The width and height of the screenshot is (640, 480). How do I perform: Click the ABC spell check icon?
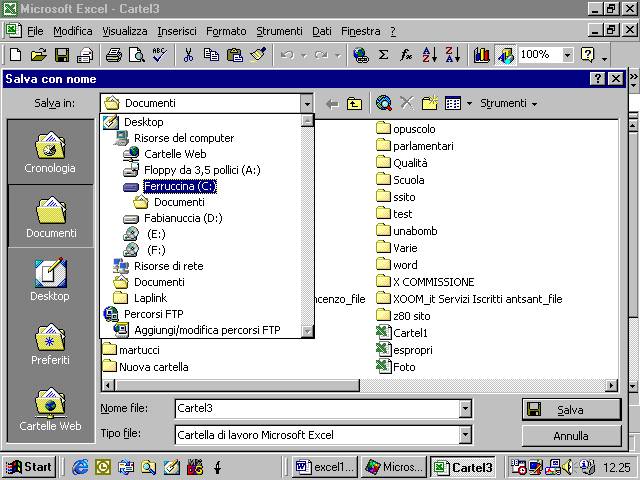(160, 54)
